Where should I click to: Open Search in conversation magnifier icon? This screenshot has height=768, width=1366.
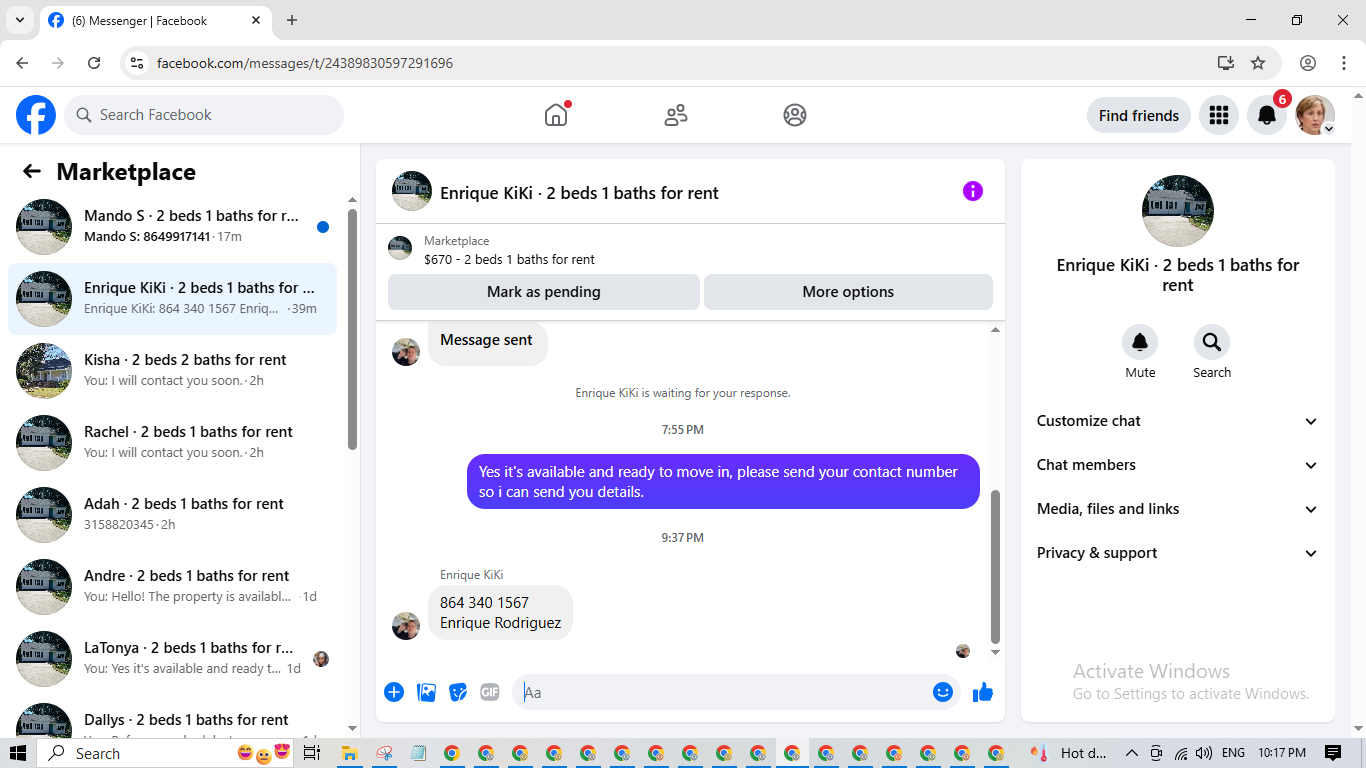point(1212,343)
